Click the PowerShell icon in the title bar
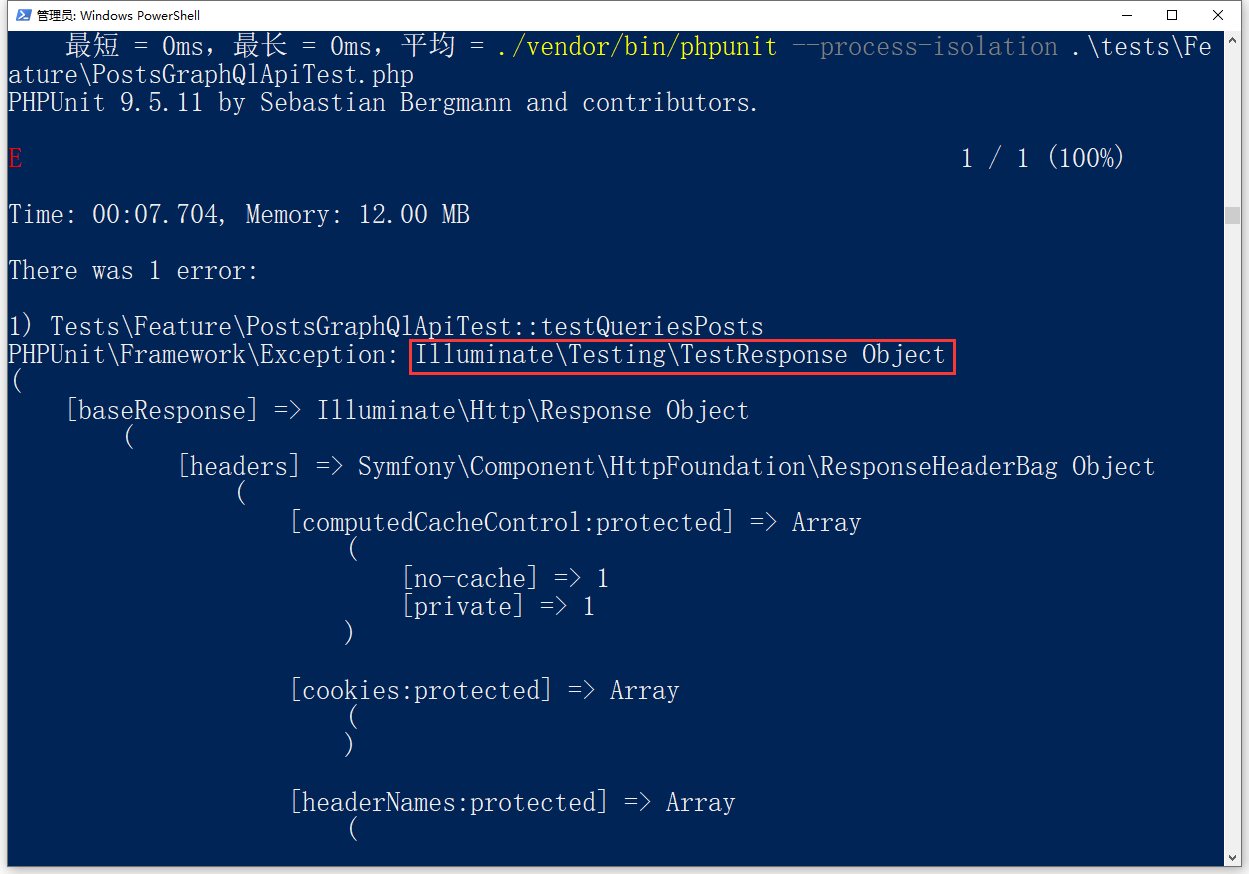1249x874 pixels. pos(17,15)
